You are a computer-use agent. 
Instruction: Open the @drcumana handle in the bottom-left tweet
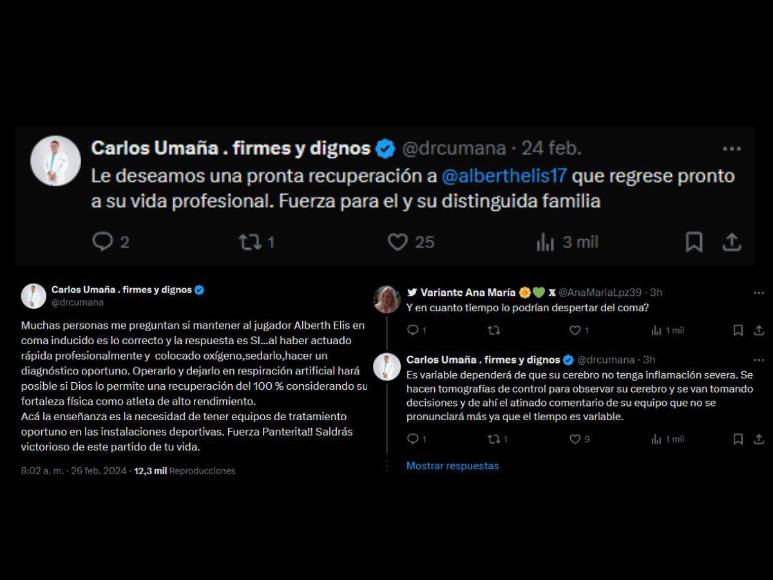click(x=77, y=303)
